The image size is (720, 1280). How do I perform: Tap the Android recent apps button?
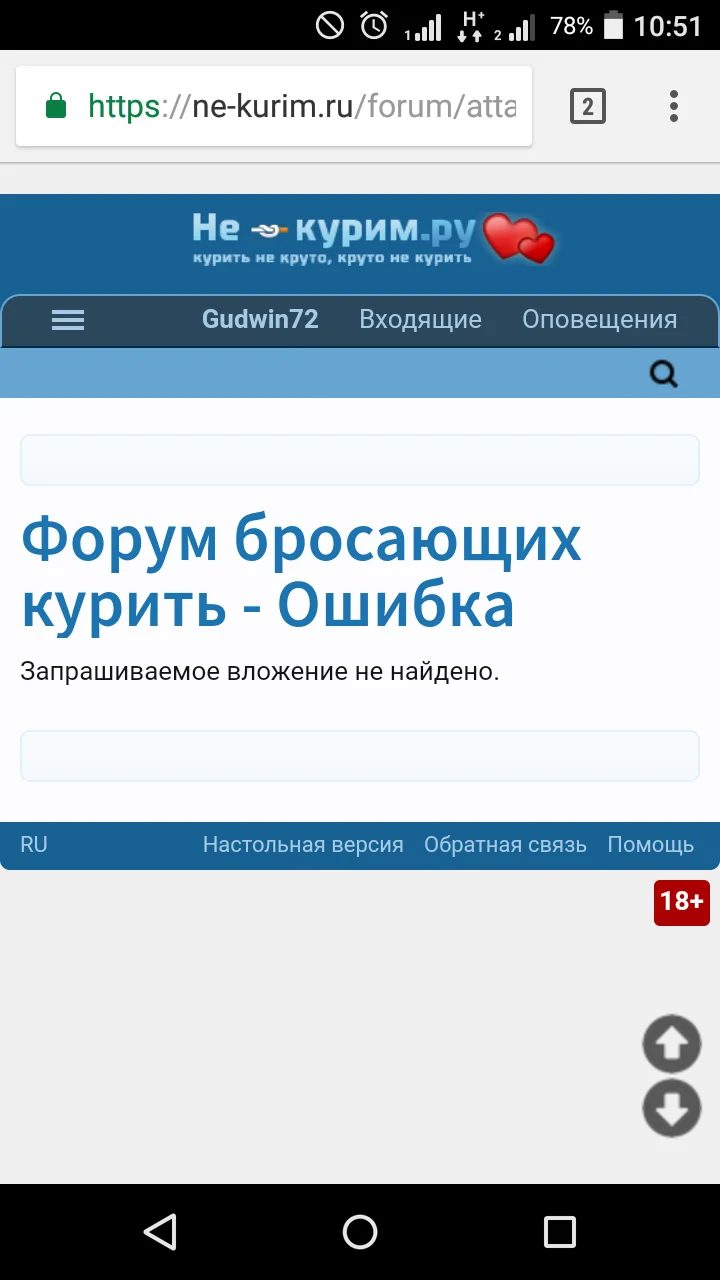click(x=560, y=1232)
